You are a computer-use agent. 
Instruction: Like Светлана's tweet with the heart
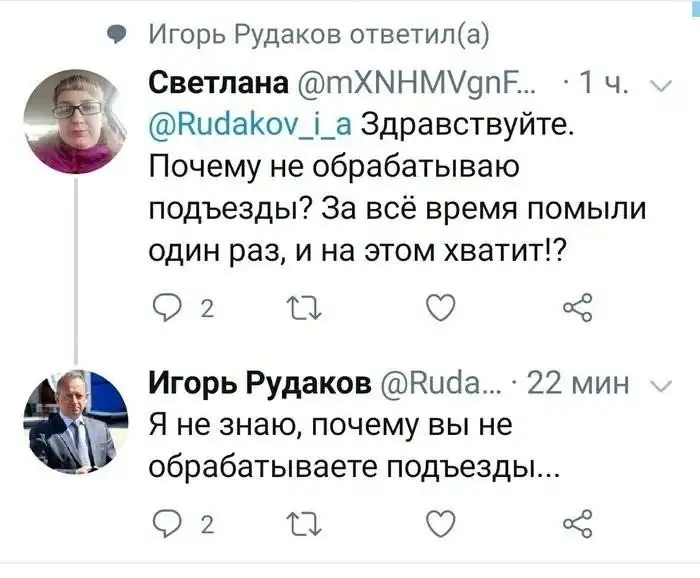coord(442,306)
